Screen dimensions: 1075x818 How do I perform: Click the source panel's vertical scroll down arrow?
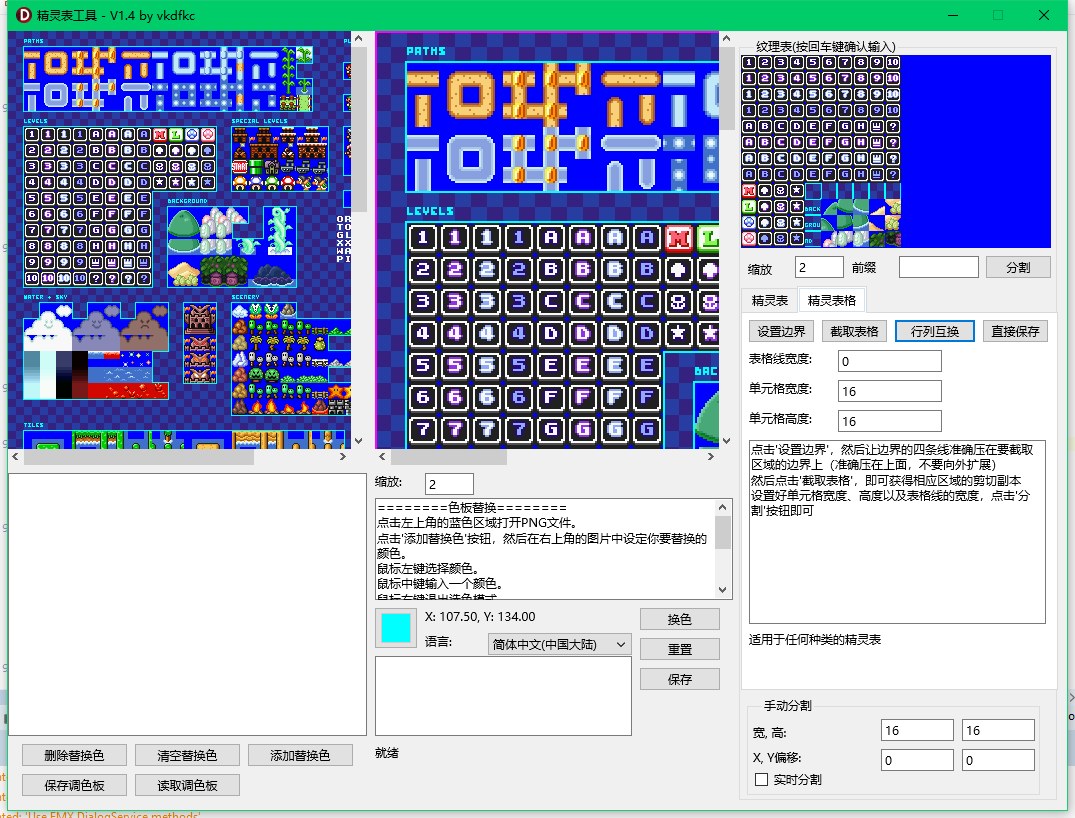pos(359,441)
